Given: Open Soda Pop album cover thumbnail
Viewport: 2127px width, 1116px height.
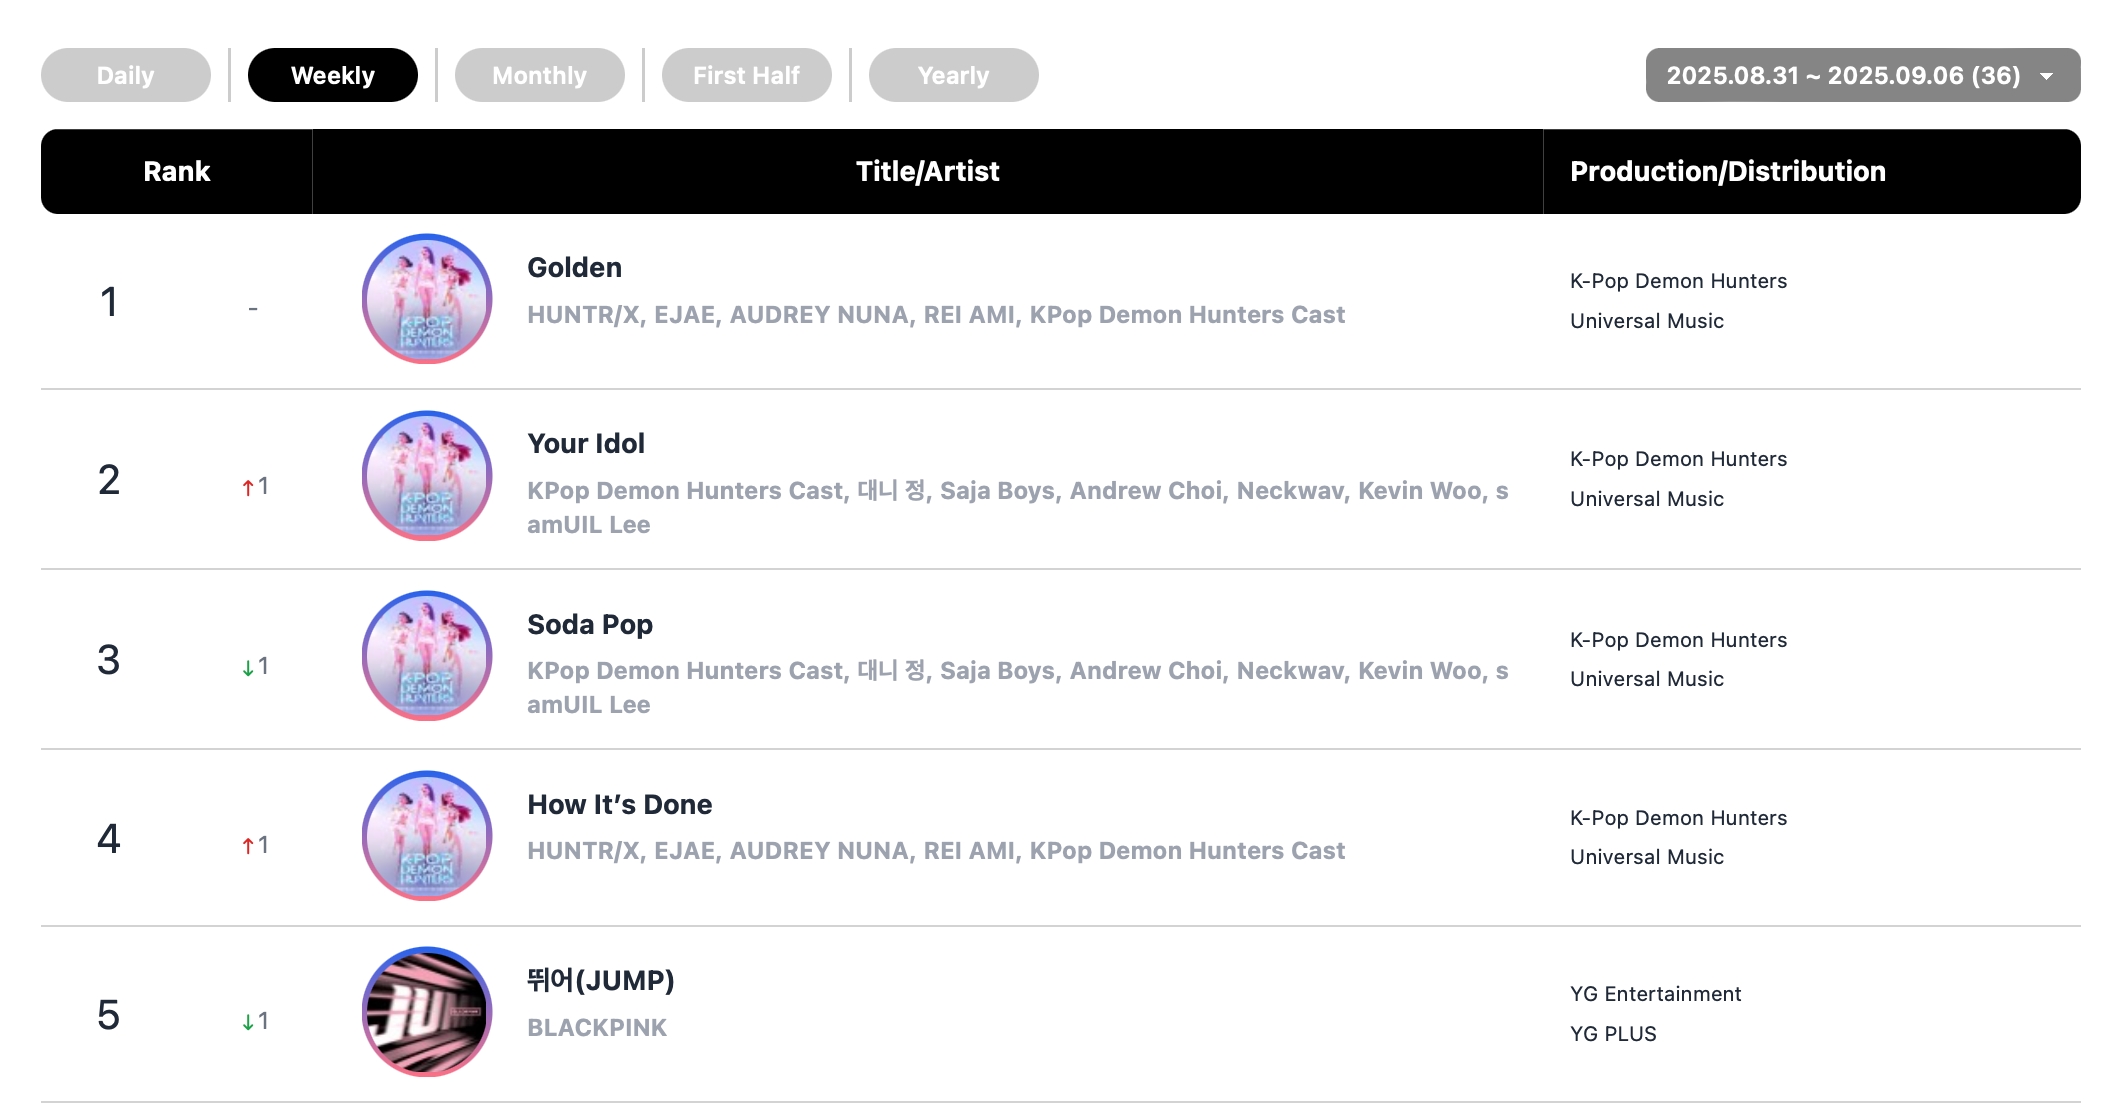Looking at the screenshot, I should [x=427, y=656].
